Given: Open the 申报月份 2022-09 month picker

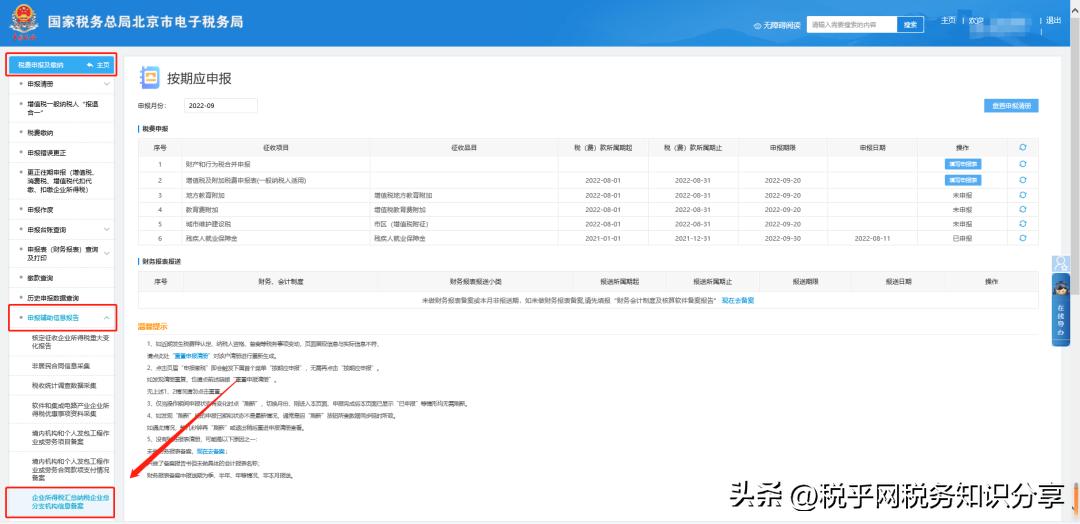Looking at the screenshot, I should click(x=220, y=105).
